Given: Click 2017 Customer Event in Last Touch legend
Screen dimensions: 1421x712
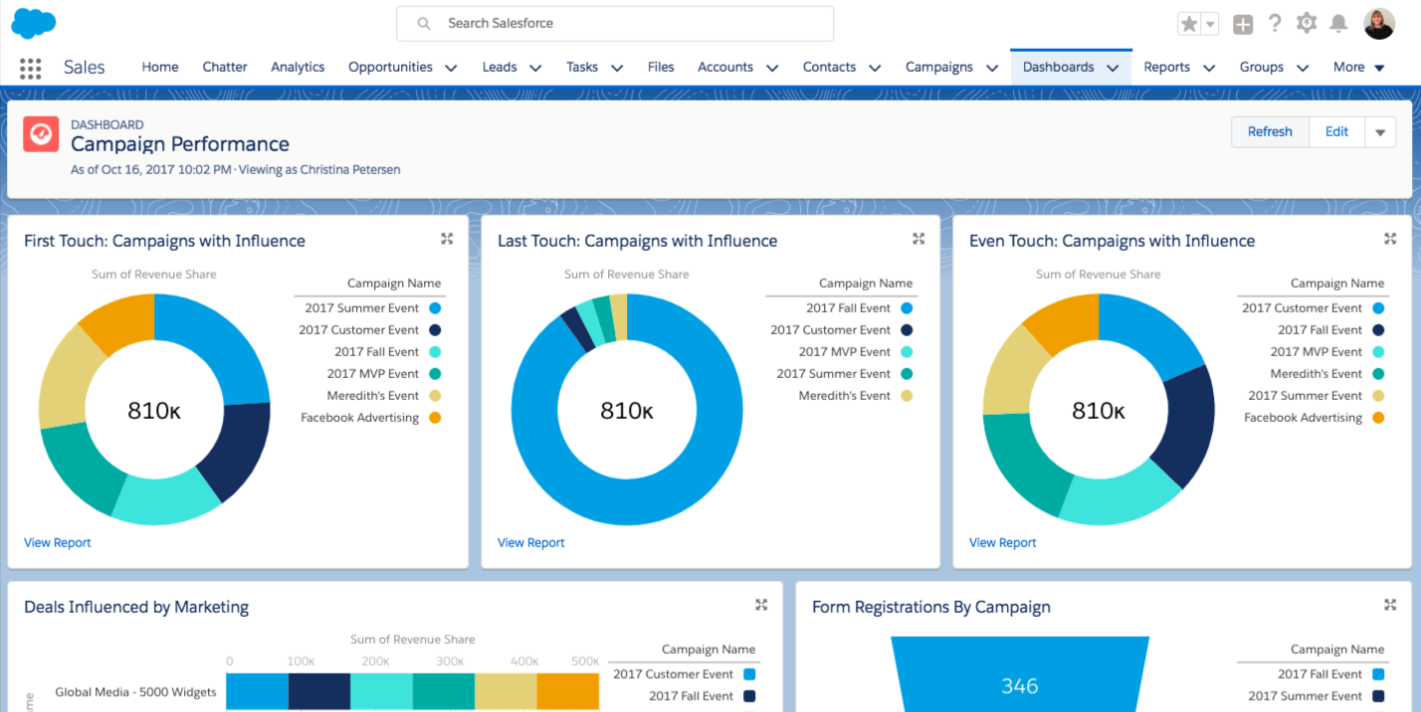Looking at the screenshot, I should point(830,330).
